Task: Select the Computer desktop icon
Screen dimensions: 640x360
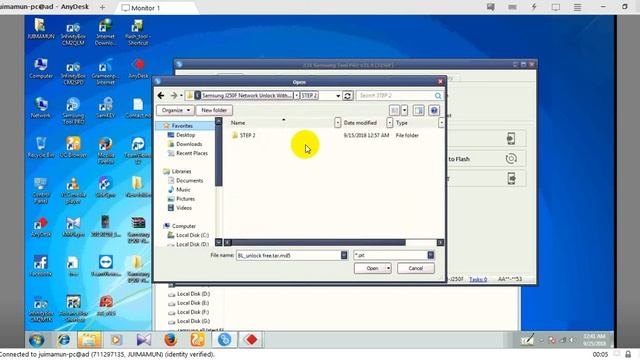Action: point(41,68)
